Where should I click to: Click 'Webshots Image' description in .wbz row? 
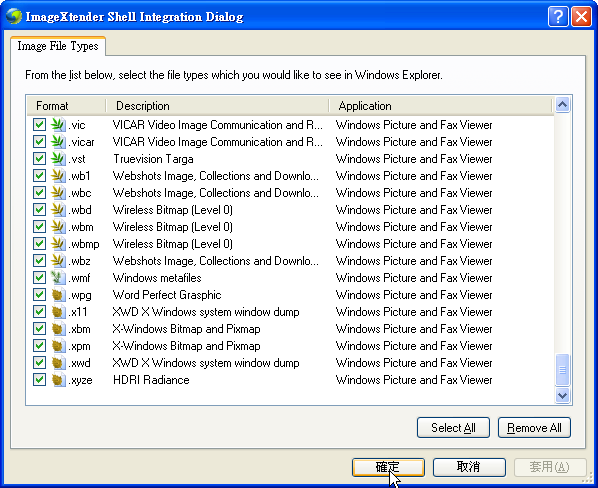pos(215,261)
